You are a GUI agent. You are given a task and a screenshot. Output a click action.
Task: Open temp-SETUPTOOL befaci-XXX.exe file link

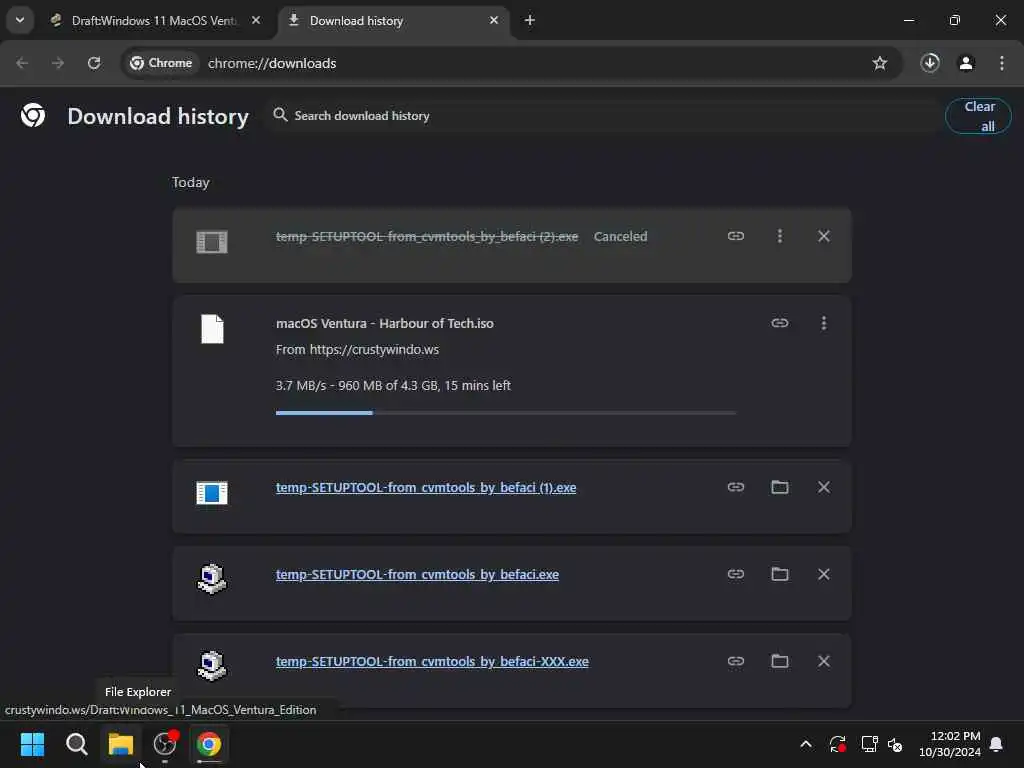(x=432, y=661)
